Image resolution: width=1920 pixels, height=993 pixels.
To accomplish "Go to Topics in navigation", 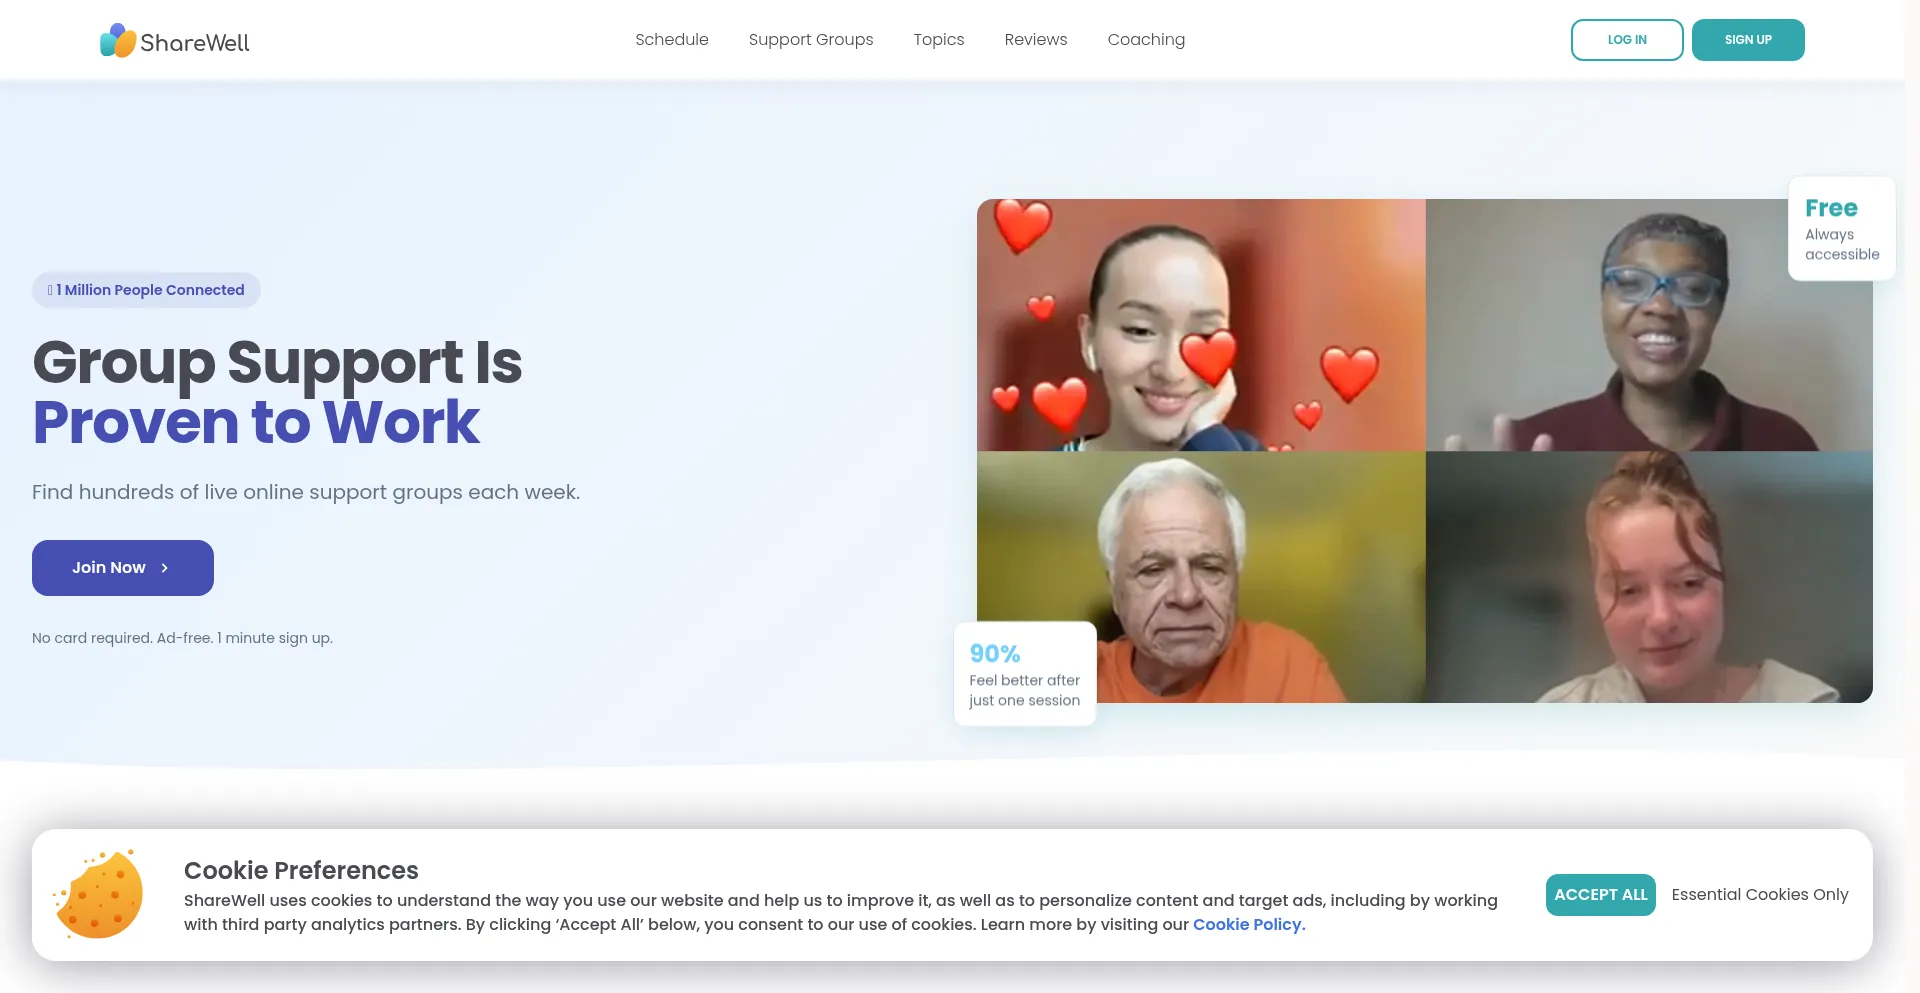I will (x=939, y=40).
